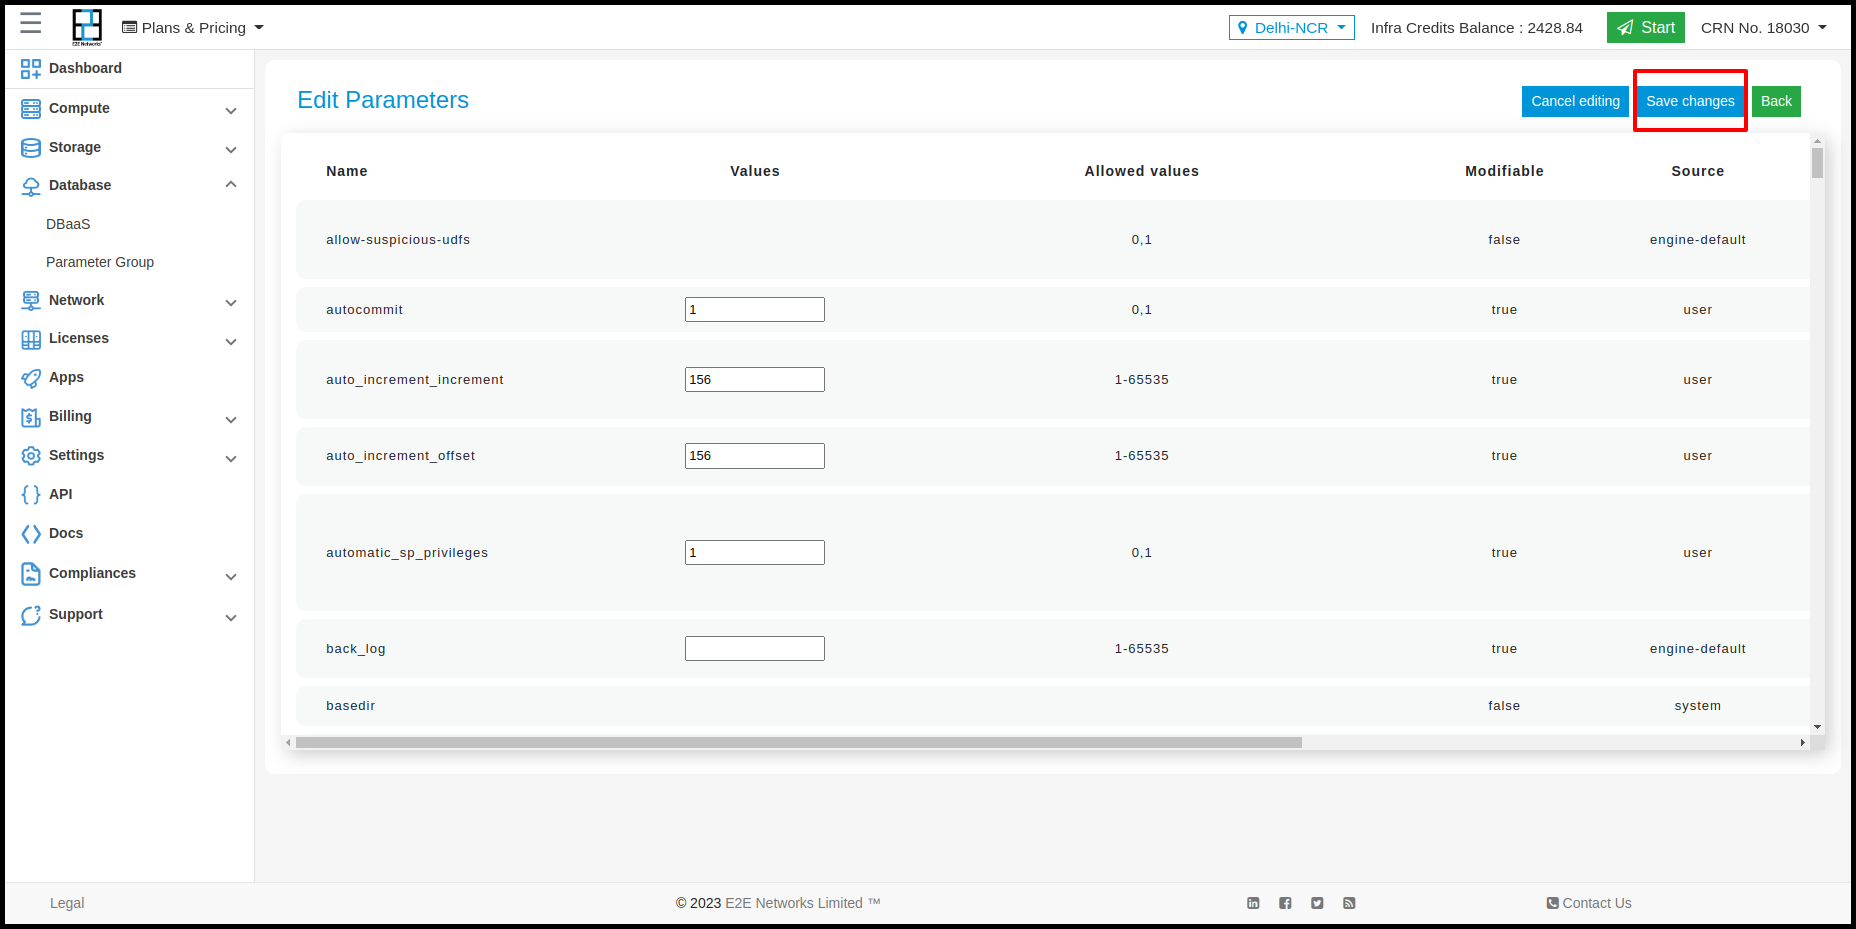Click the allow-suspicious-udfs parameter name
The width and height of the screenshot is (1856, 929).
398,240
